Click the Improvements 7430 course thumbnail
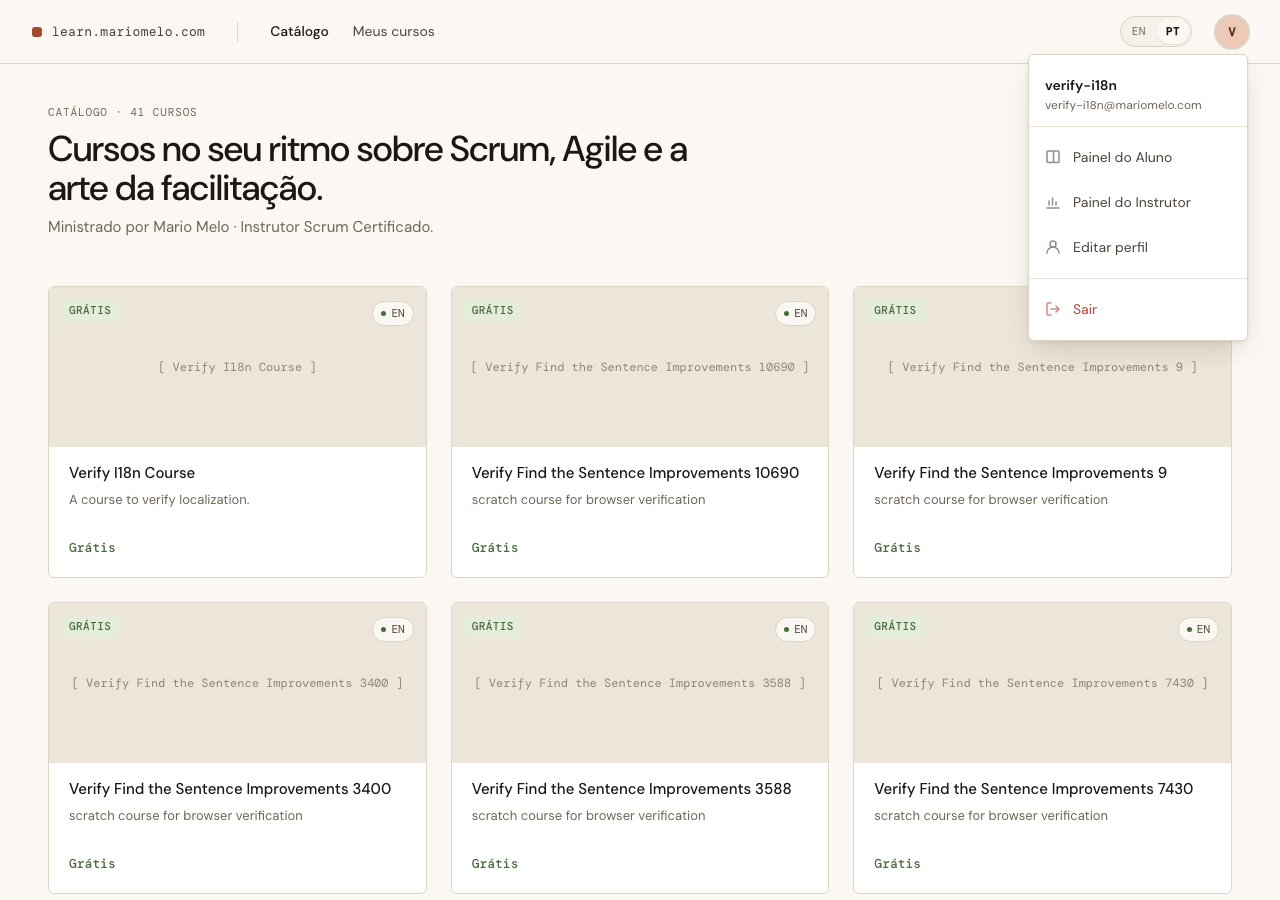Screen dimensions: 1280x900 [x=1042, y=683]
